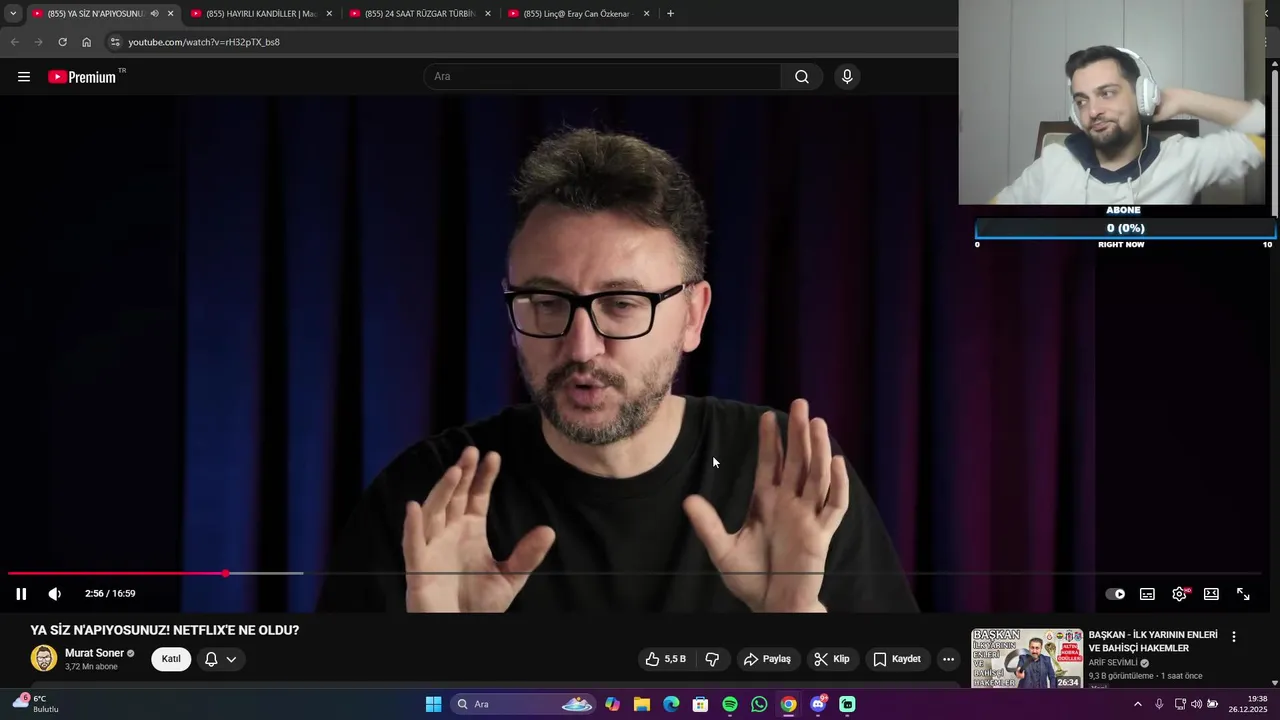Go to browser home page

pyautogui.click(x=86, y=42)
